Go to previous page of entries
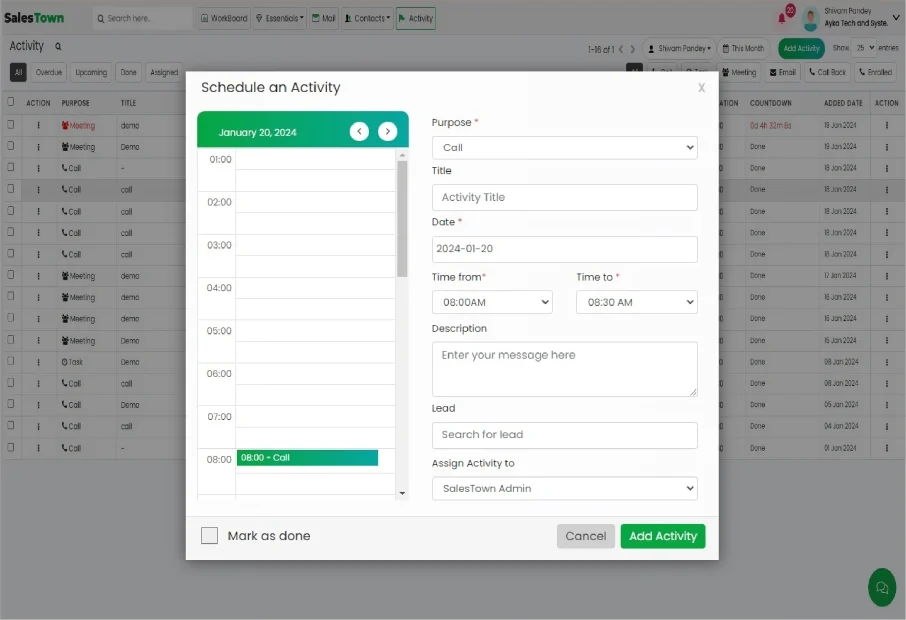 (621, 49)
